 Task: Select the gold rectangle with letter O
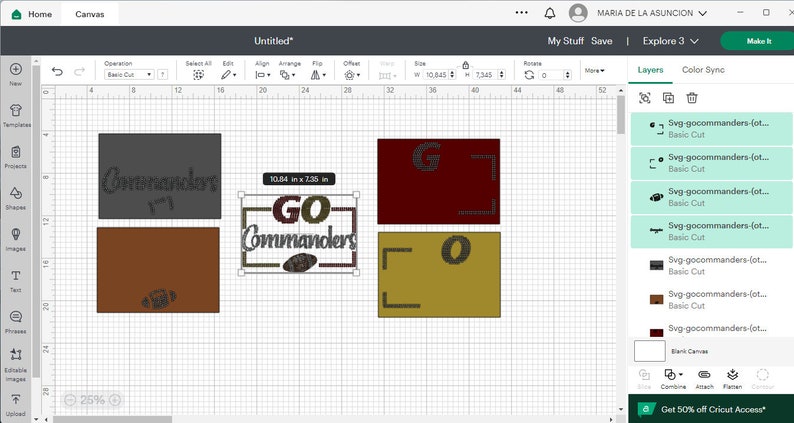[x=439, y=275]
